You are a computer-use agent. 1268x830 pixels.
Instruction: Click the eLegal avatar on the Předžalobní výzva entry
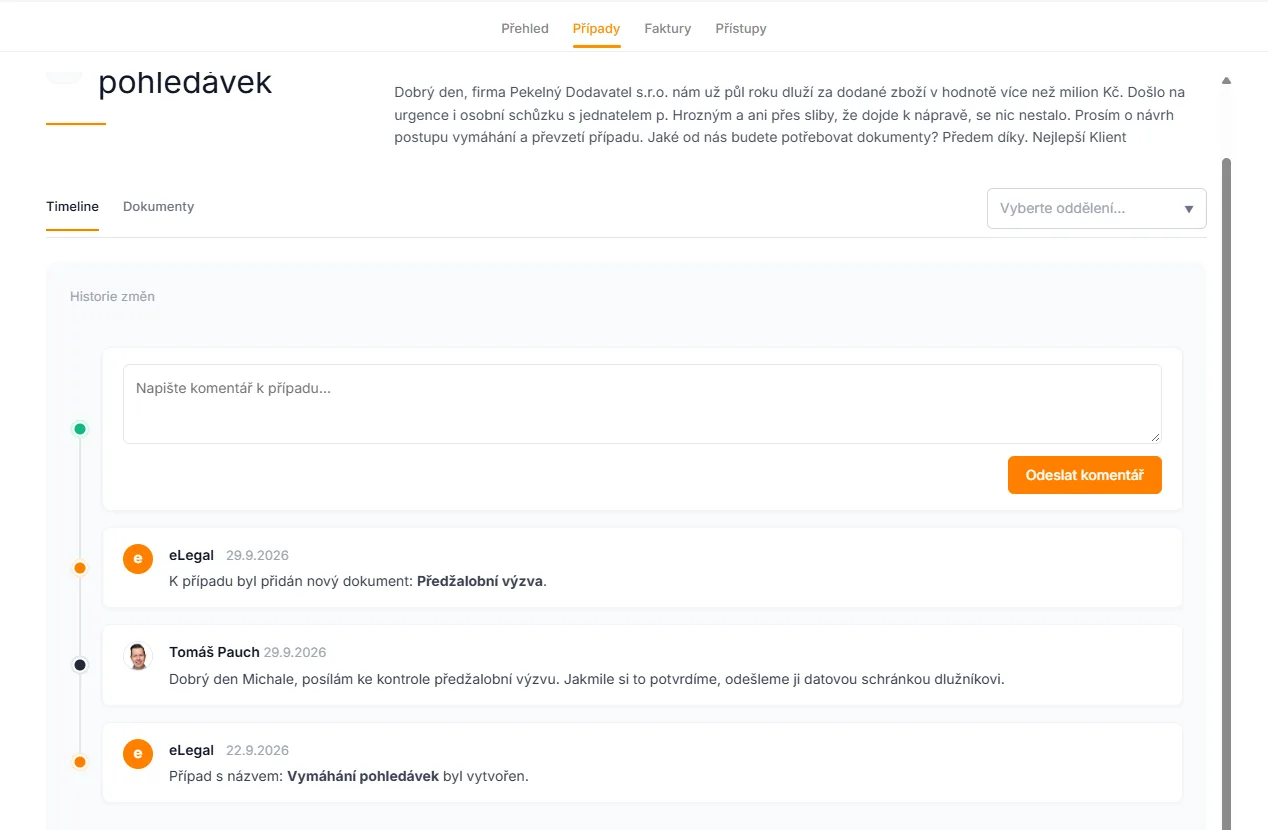[138, 558]
